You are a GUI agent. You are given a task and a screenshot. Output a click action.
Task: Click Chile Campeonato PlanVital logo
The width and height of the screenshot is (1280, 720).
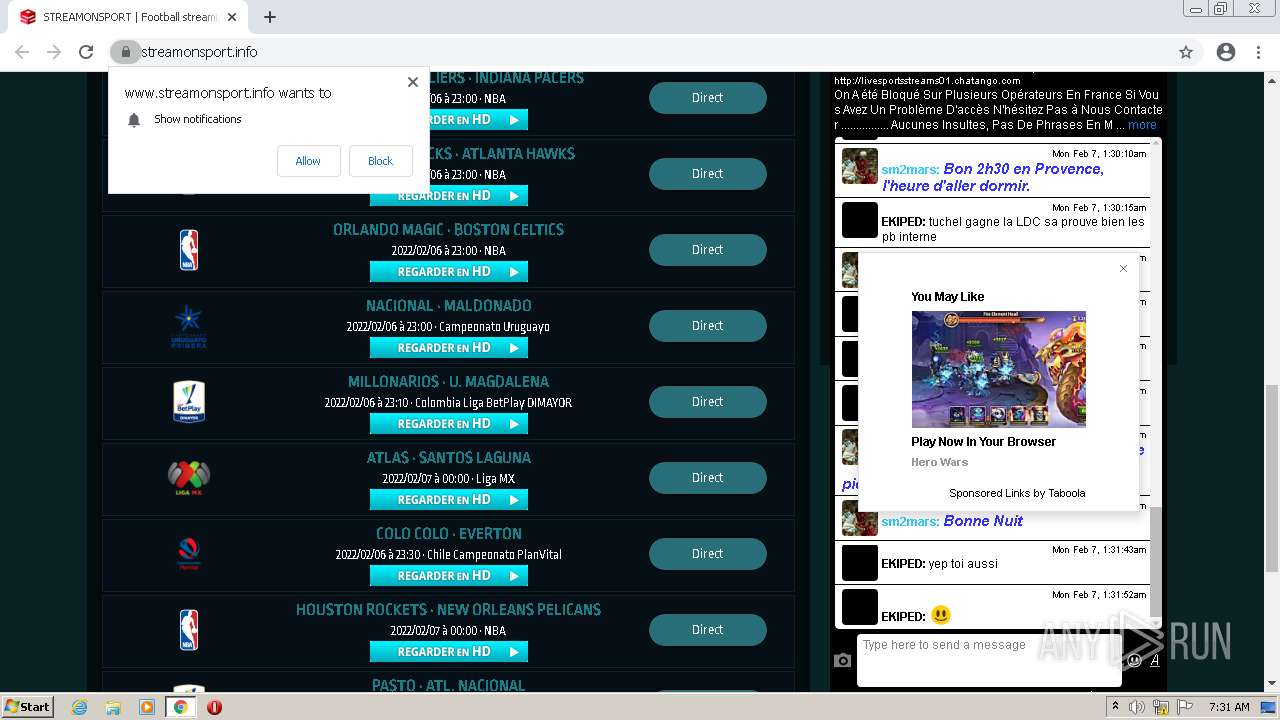[x=189, y=554]
